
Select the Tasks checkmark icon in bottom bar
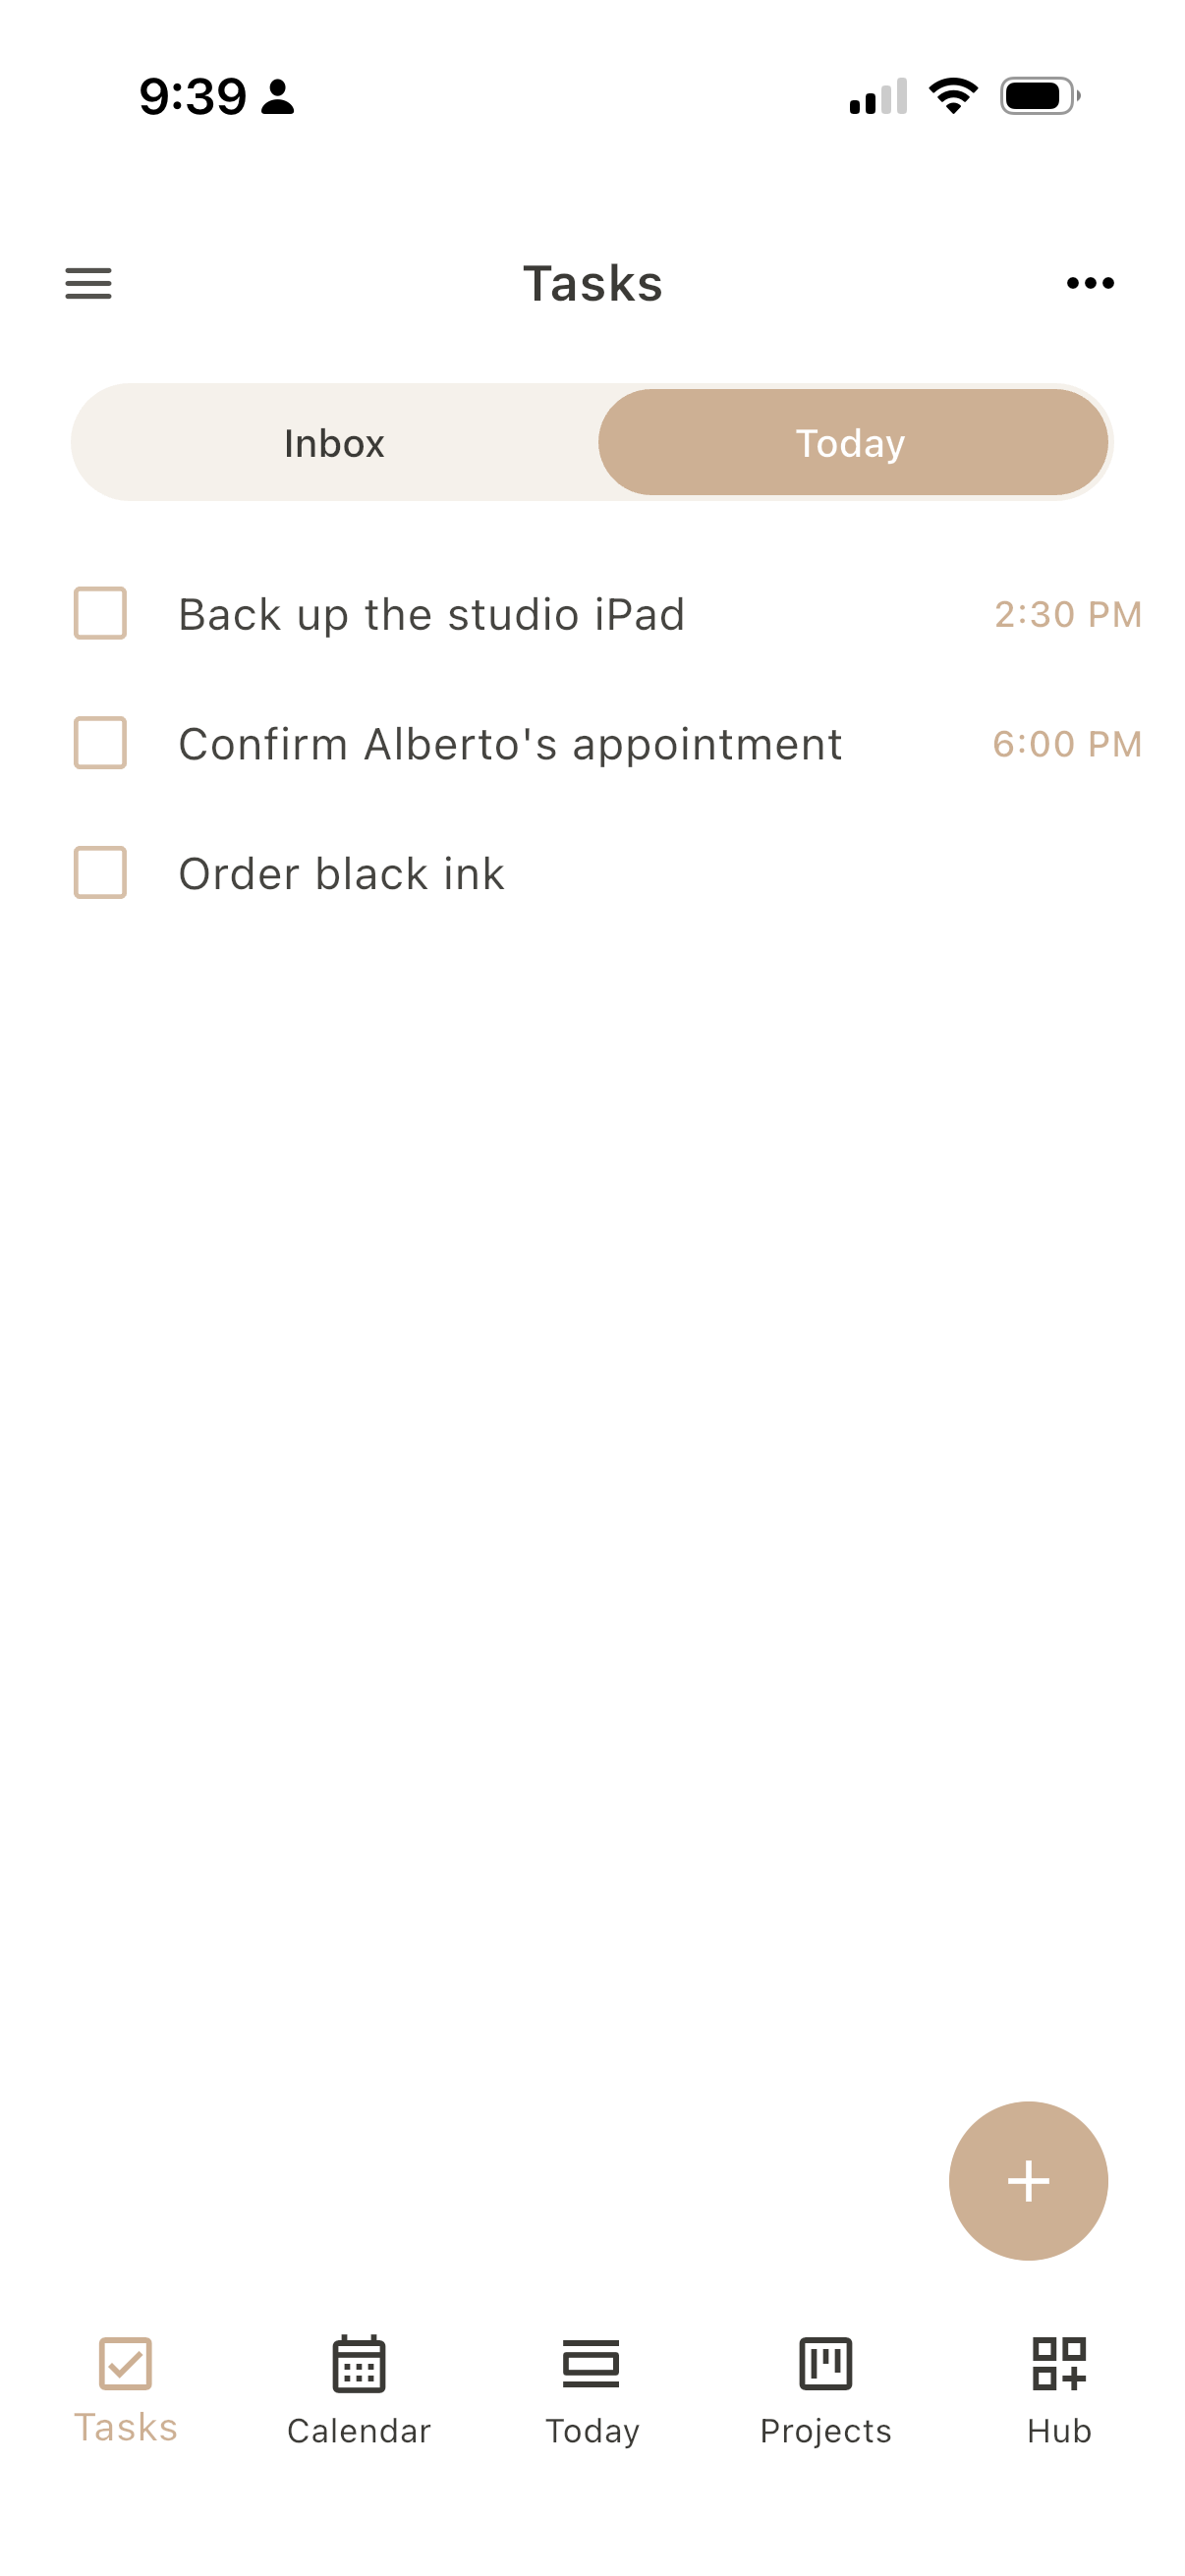pos(125,2363)
